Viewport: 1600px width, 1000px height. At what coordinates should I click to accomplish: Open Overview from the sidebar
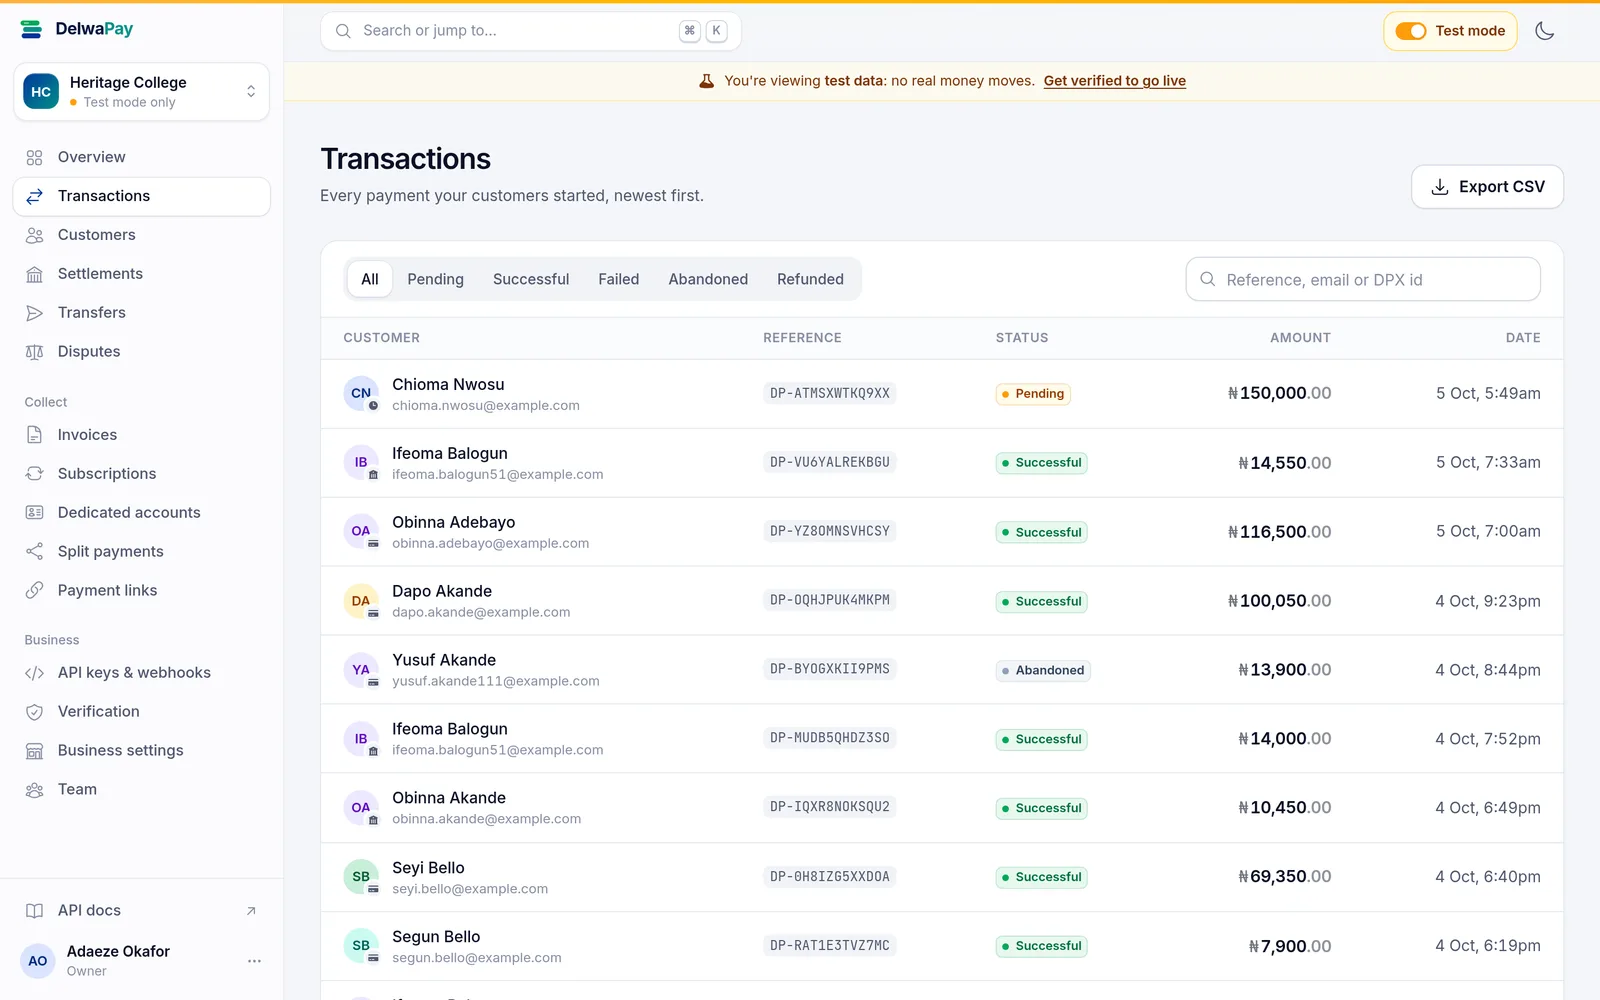coord(142,157)
